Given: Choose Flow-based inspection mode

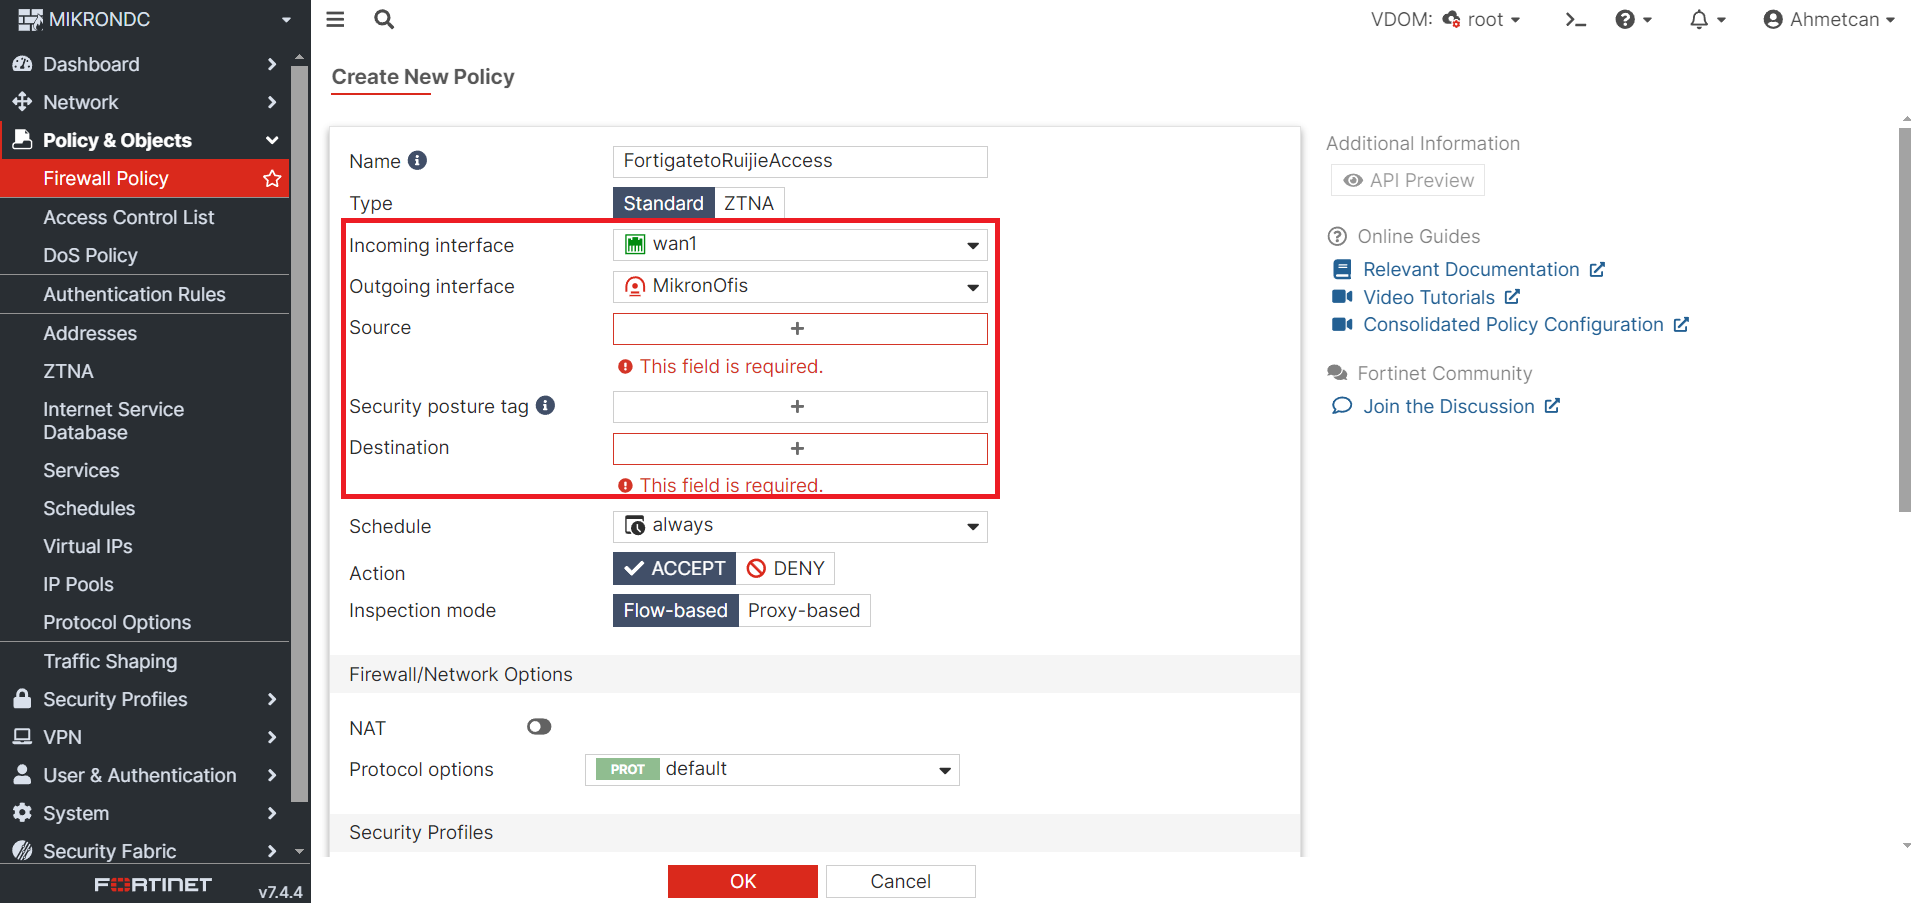Looking at the screenshot, I should tap(675, 611).
